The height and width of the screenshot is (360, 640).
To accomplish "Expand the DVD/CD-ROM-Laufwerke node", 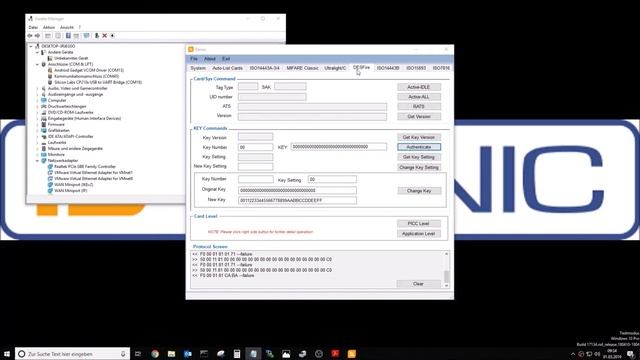I will click(37, 113).
